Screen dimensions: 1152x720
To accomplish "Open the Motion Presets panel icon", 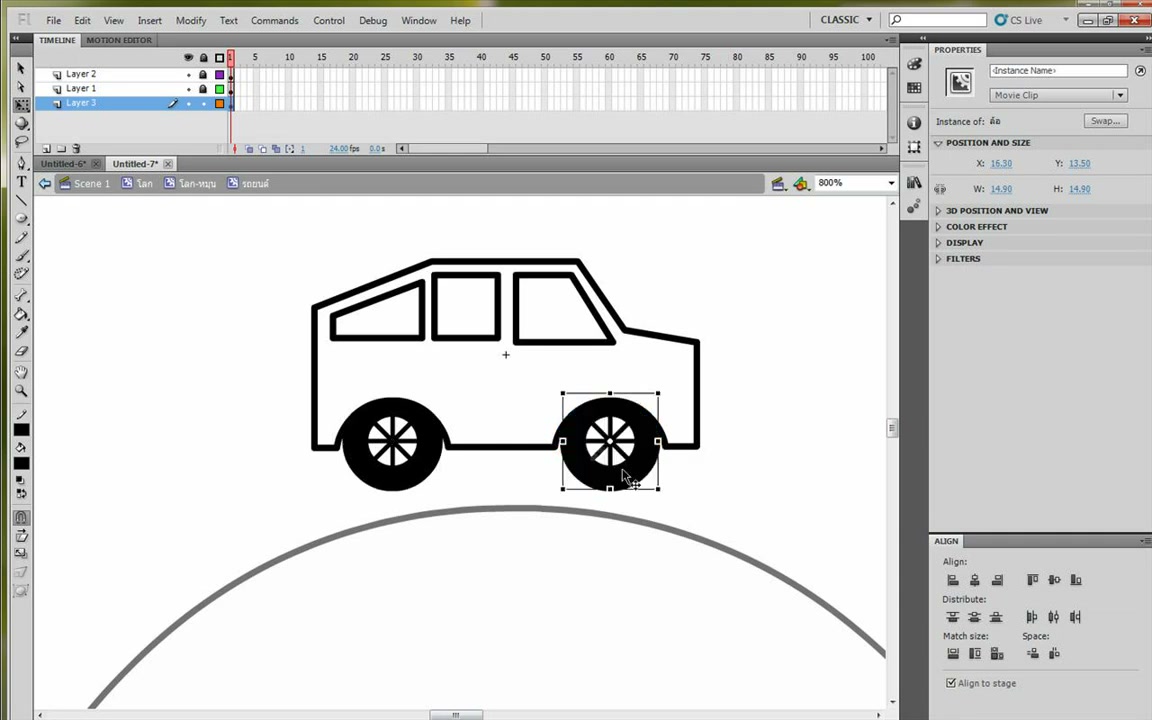I will (x=914, y=206).
